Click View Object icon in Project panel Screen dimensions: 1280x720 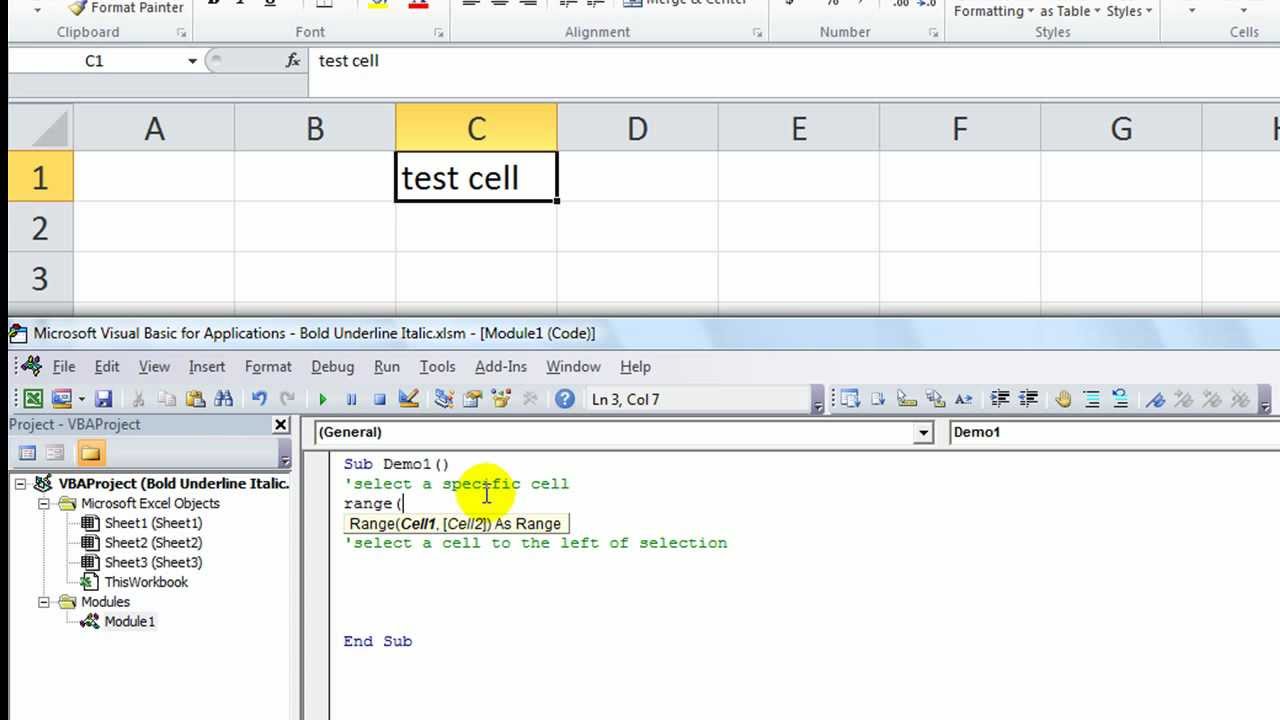(55, 453)
